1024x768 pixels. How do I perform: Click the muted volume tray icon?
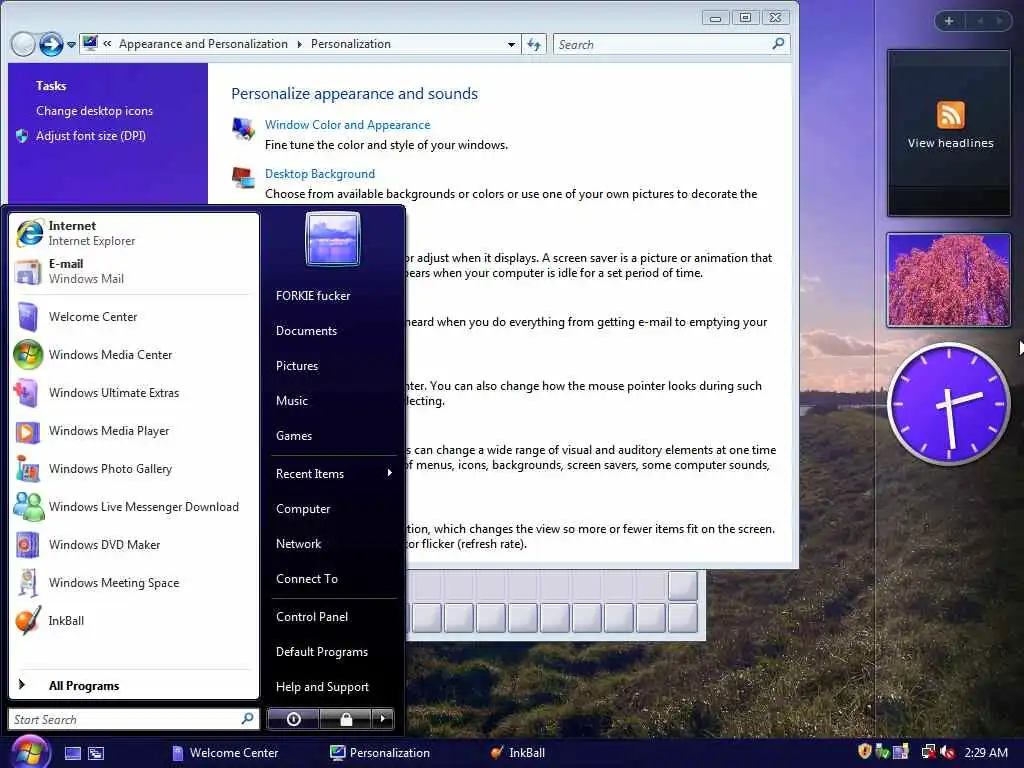coord(947,752)
